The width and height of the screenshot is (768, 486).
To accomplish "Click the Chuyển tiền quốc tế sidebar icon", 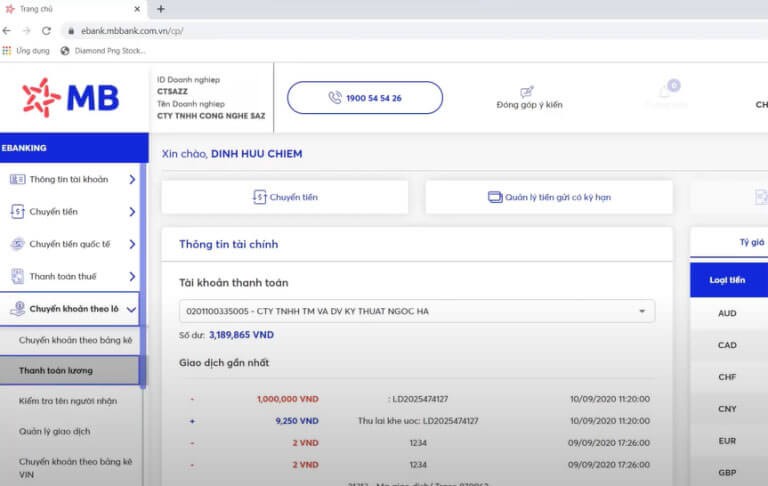I will (17, 244).
